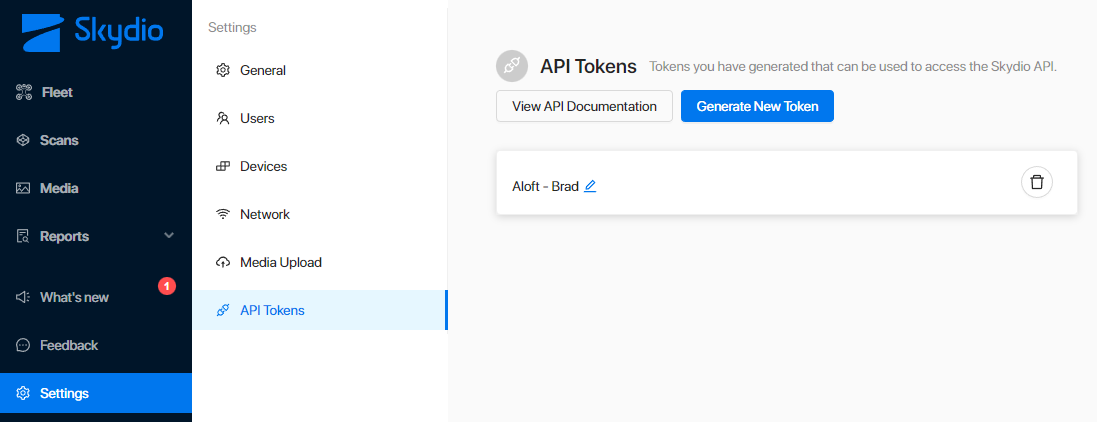Click the Skydio logo
Image resolution: width=1097 pixels, height=422 pixels.
click(92, 33)
